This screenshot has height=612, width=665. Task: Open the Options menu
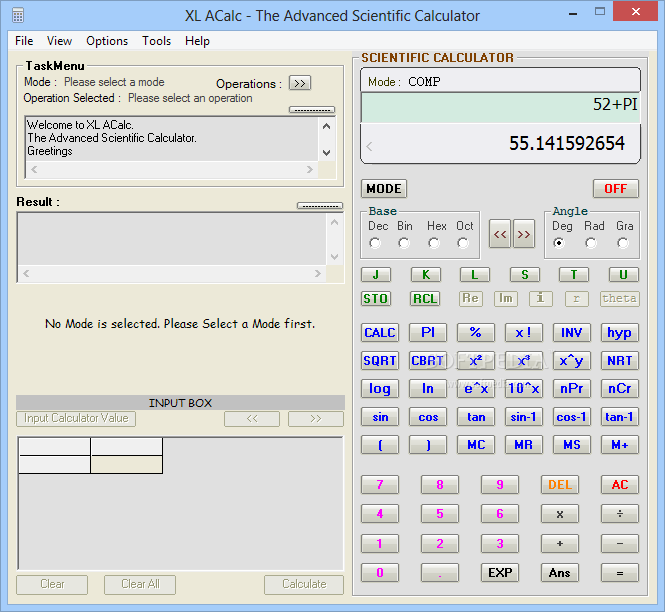point(107,41)
